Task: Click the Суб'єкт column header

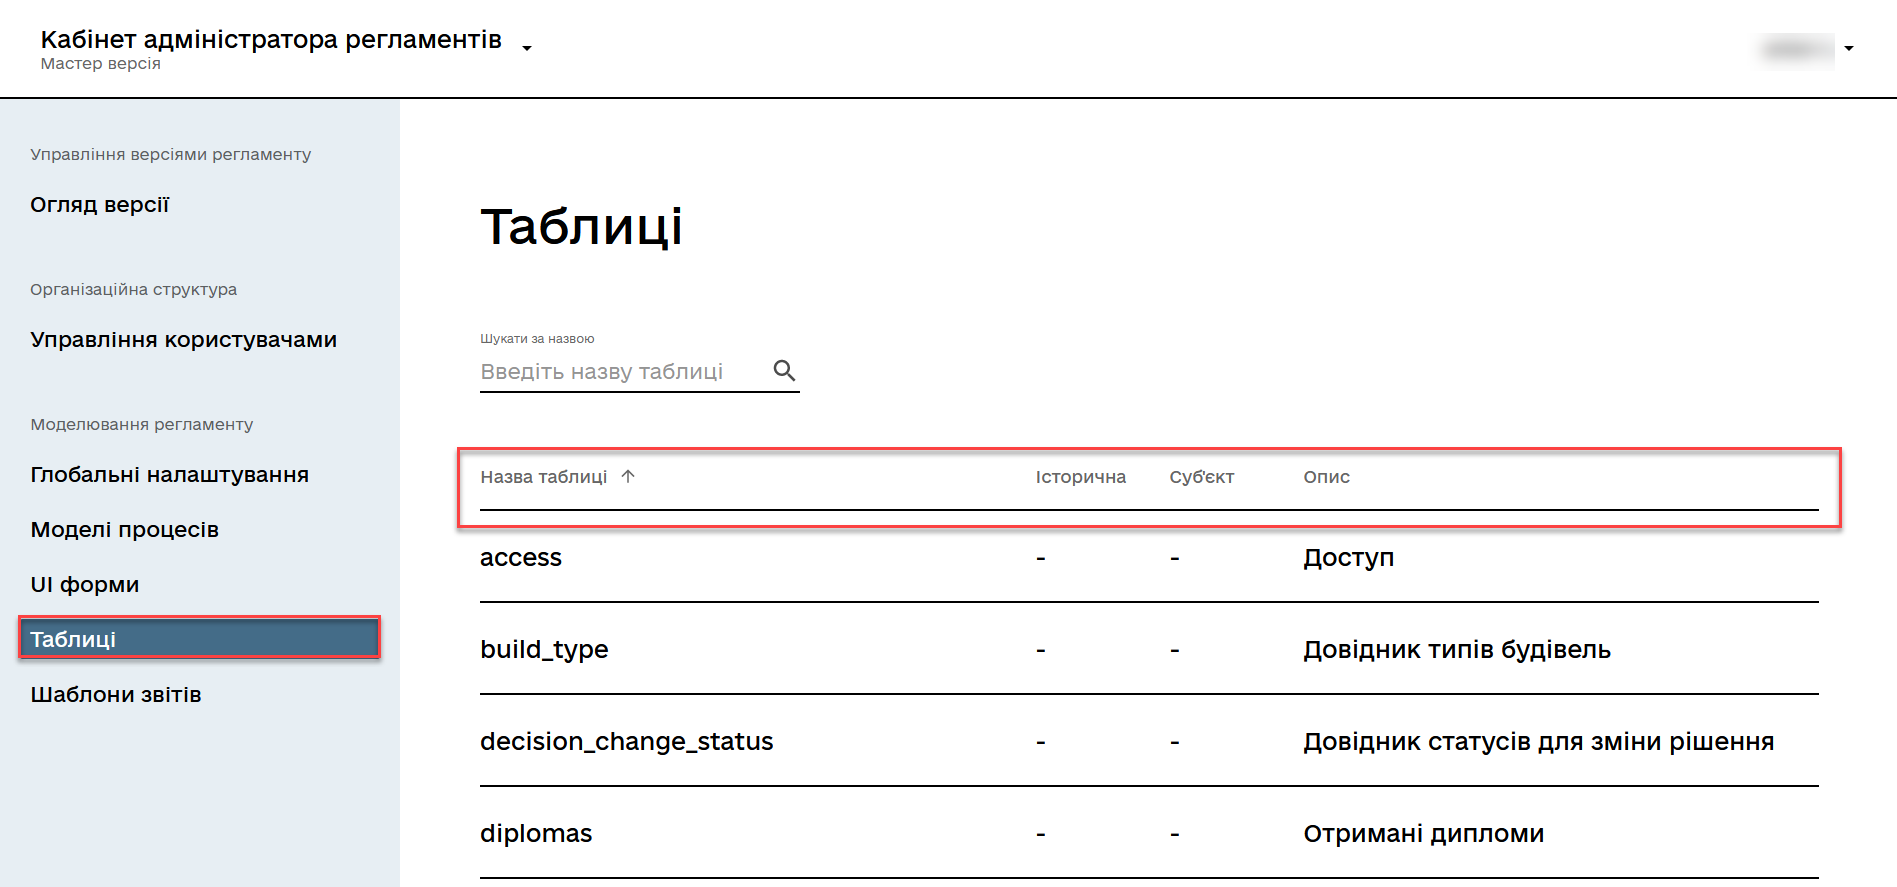Action: click(x=1202, y=477)
